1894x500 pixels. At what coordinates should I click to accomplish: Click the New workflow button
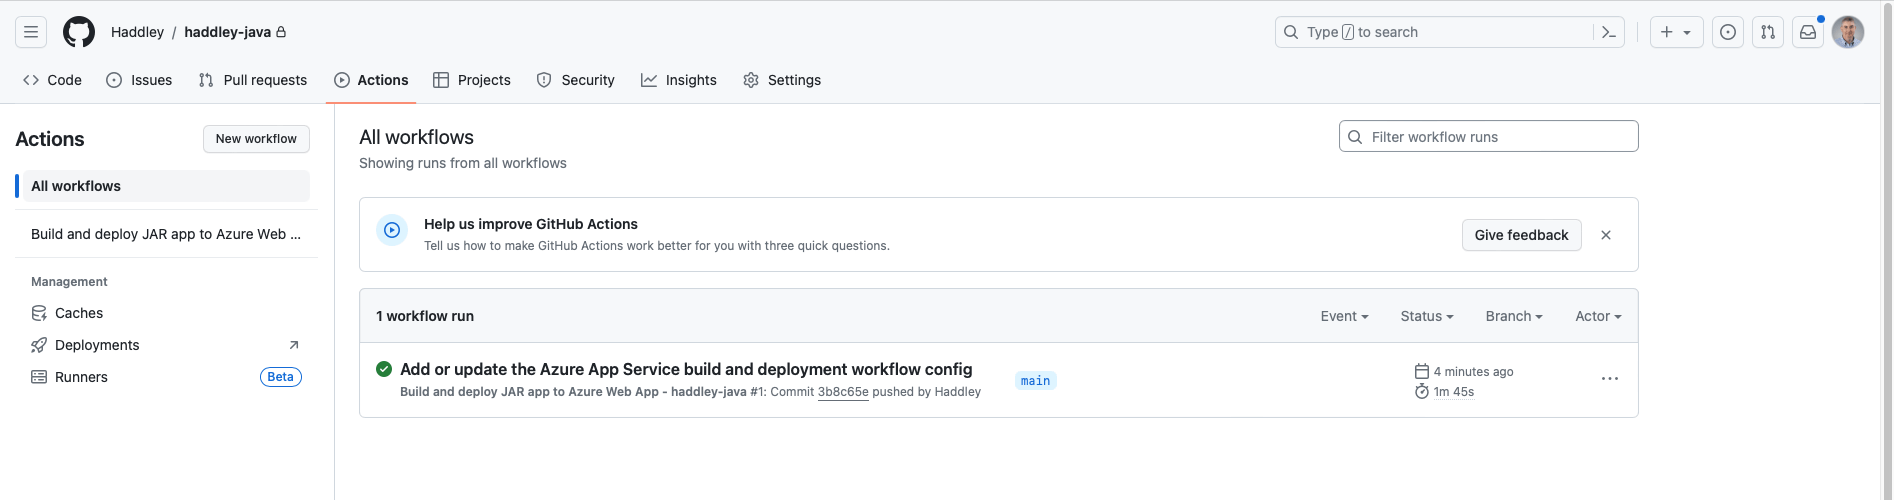tap(256, 139)
